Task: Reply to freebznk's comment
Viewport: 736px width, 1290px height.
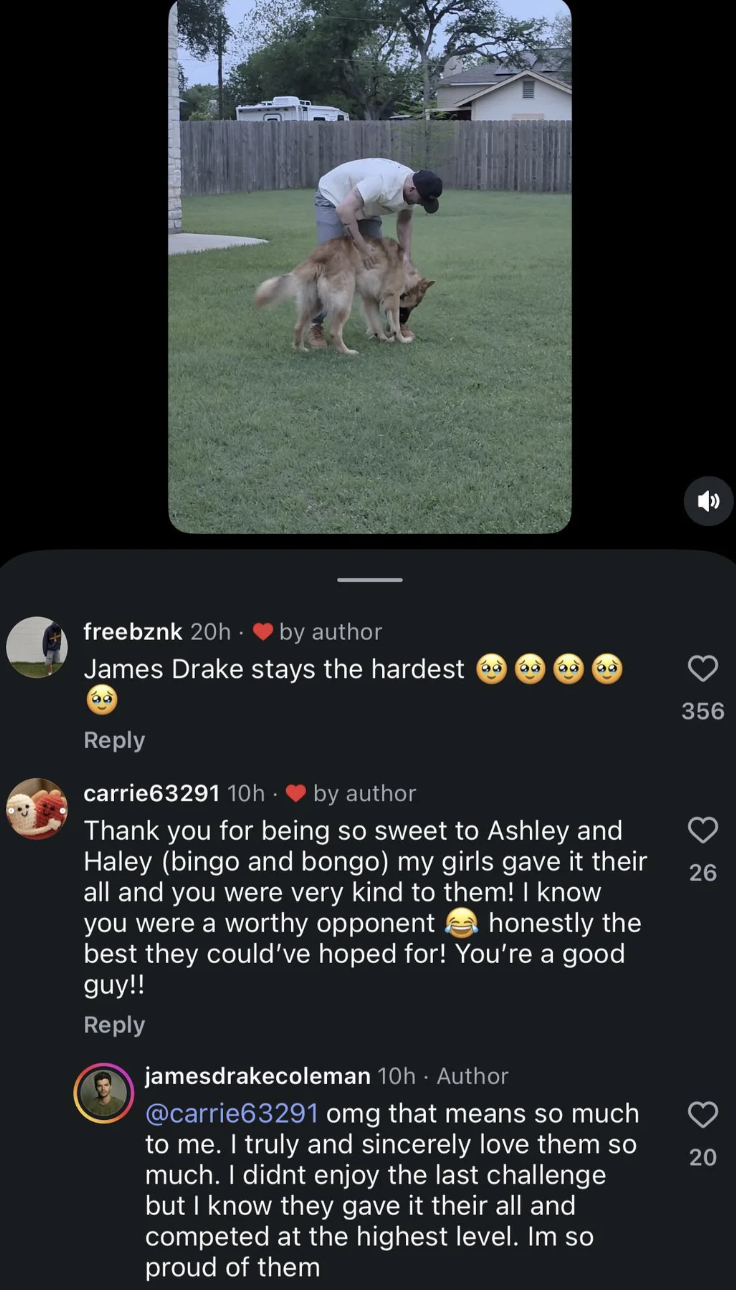Action: pyautogui.click(x=114, y=740)
